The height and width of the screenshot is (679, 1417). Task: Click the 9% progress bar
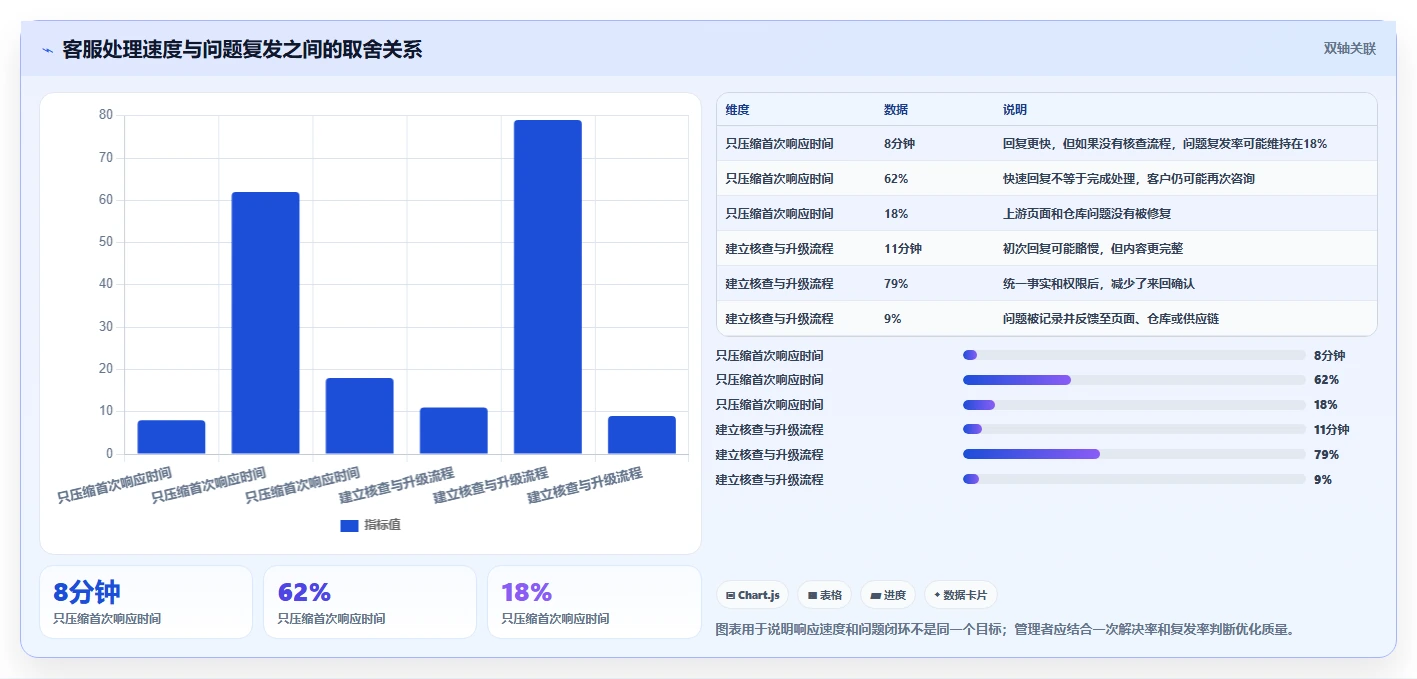point(1134,479)
